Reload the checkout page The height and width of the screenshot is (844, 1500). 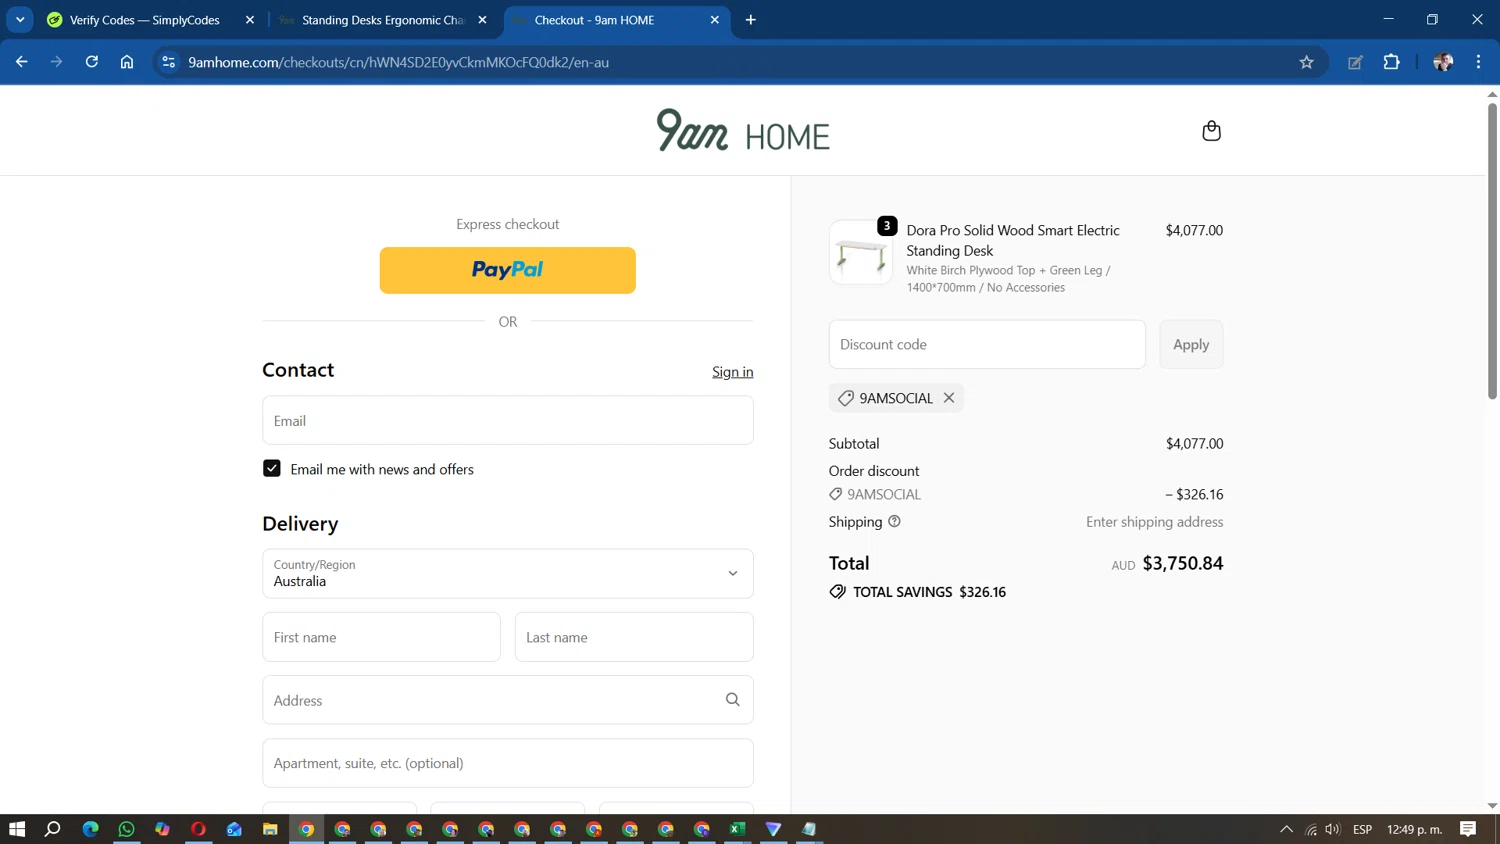click(92, 62)
